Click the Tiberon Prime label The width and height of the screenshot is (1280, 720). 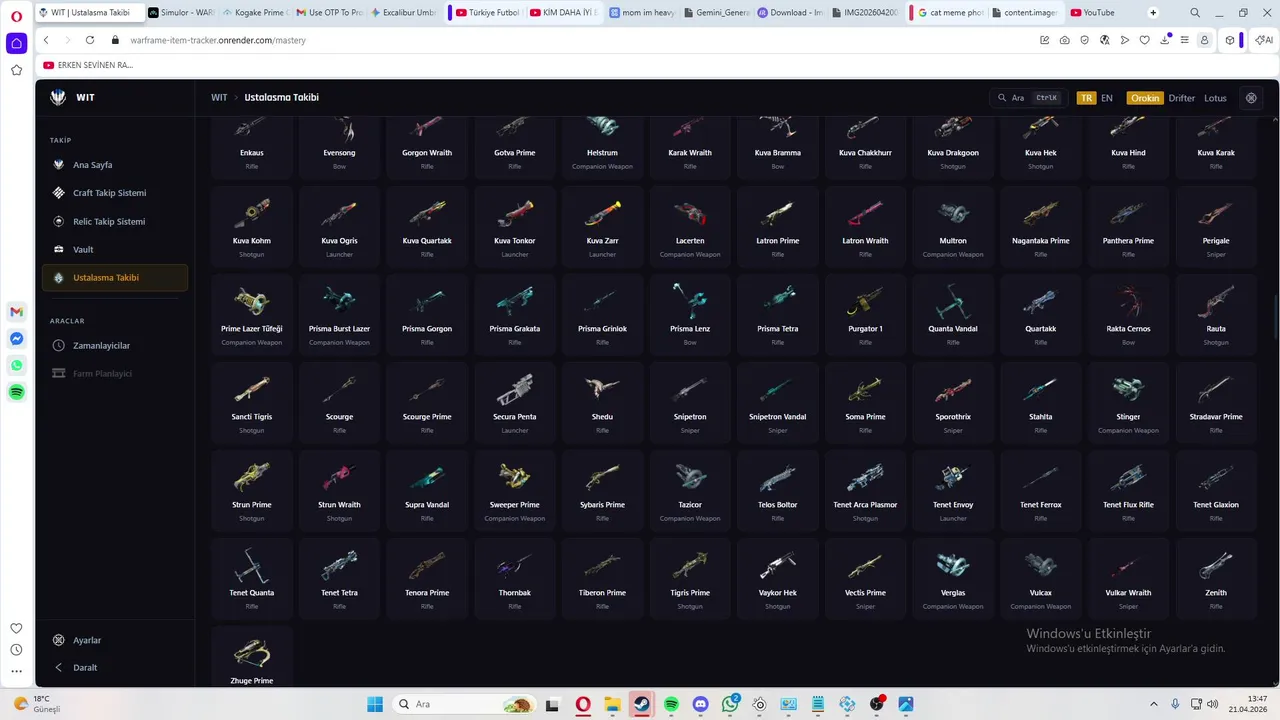pyautogui.click(x=602, y=593)
